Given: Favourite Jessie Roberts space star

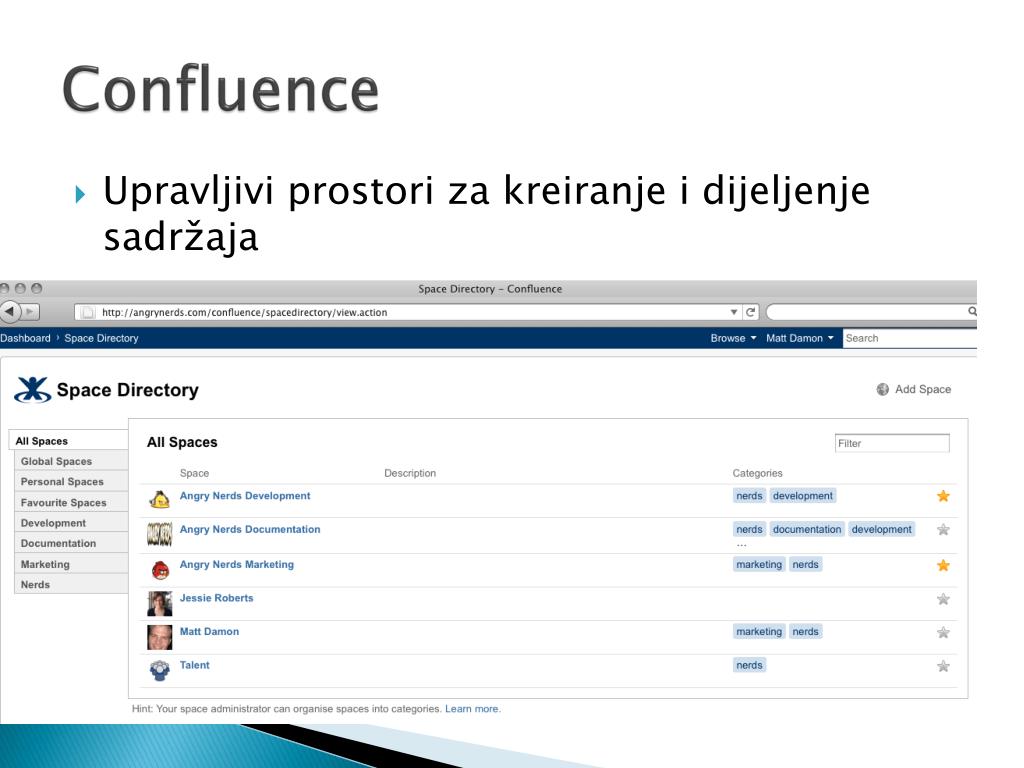Looking at the screenshot, I should coord(943,599).
